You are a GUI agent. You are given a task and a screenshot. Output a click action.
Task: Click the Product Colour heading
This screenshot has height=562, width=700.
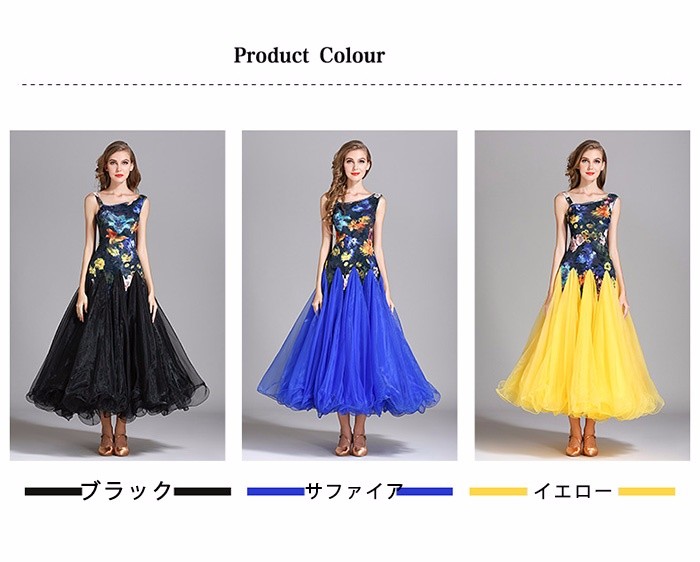point(309,55)
